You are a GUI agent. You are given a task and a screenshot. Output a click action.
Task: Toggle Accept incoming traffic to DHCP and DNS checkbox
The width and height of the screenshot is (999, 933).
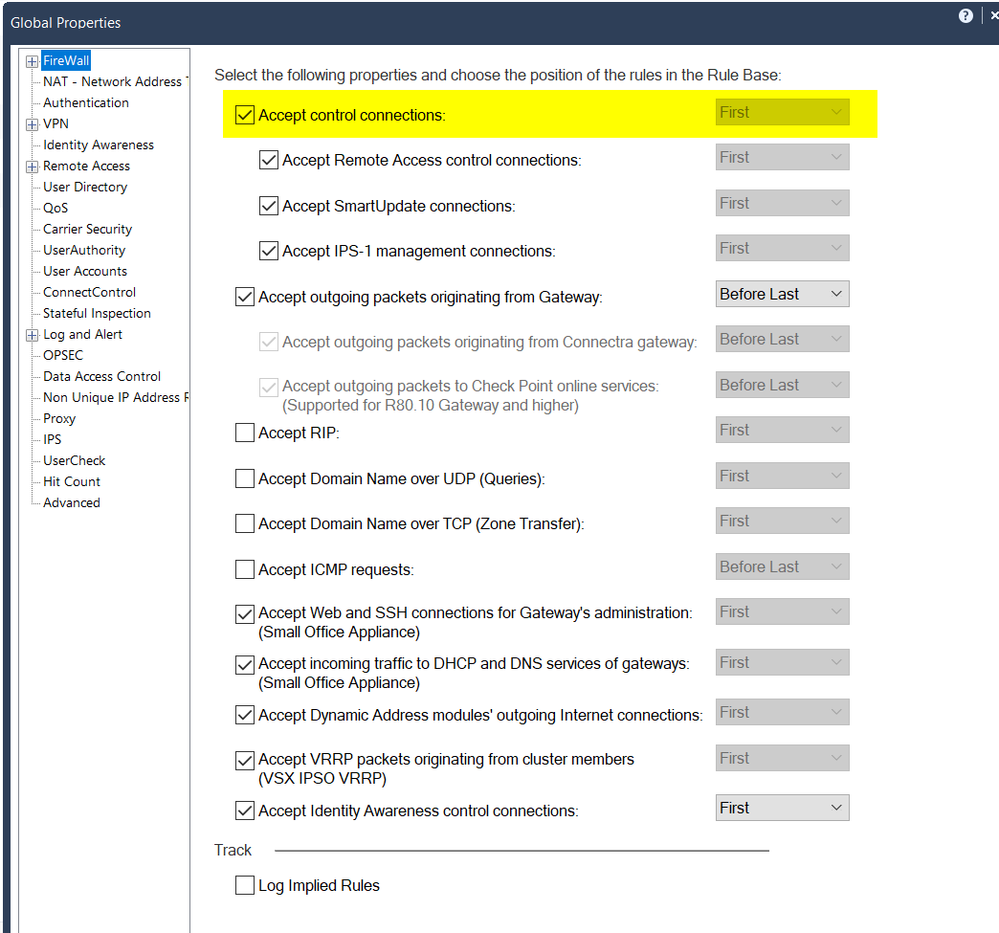(245, 665)
